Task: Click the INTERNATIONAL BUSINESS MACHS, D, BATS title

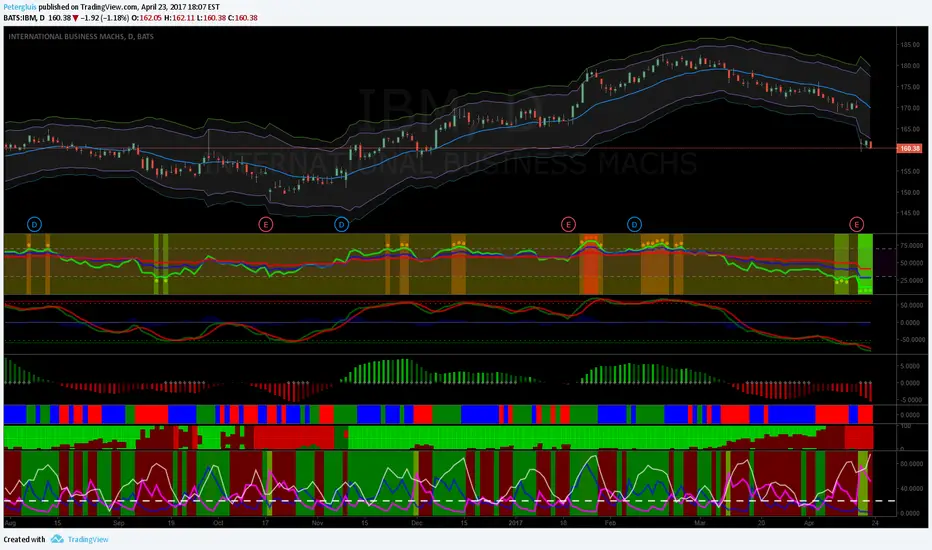Action: [x=81, y=37]
